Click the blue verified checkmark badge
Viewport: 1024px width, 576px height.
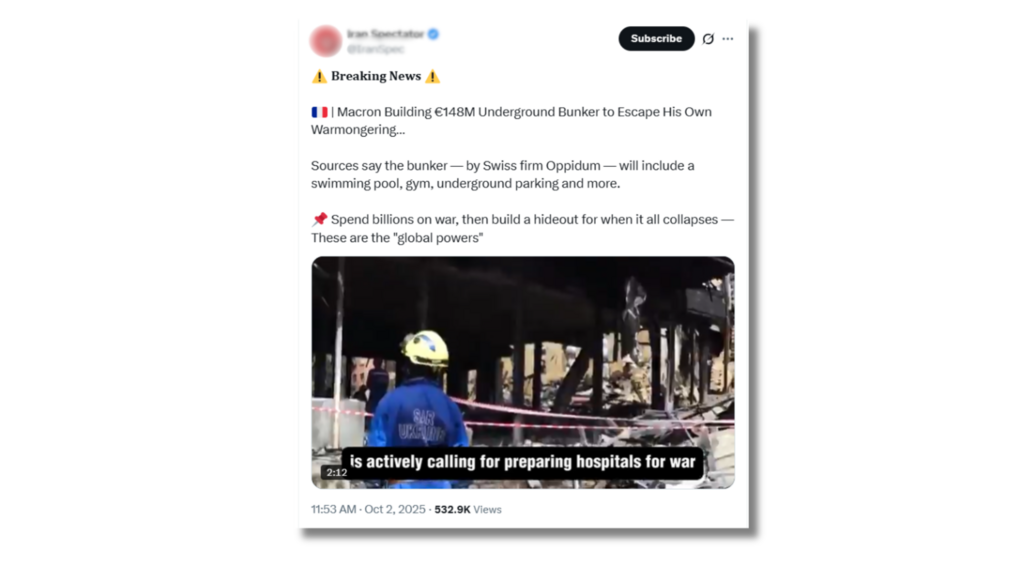coord(433,34)
